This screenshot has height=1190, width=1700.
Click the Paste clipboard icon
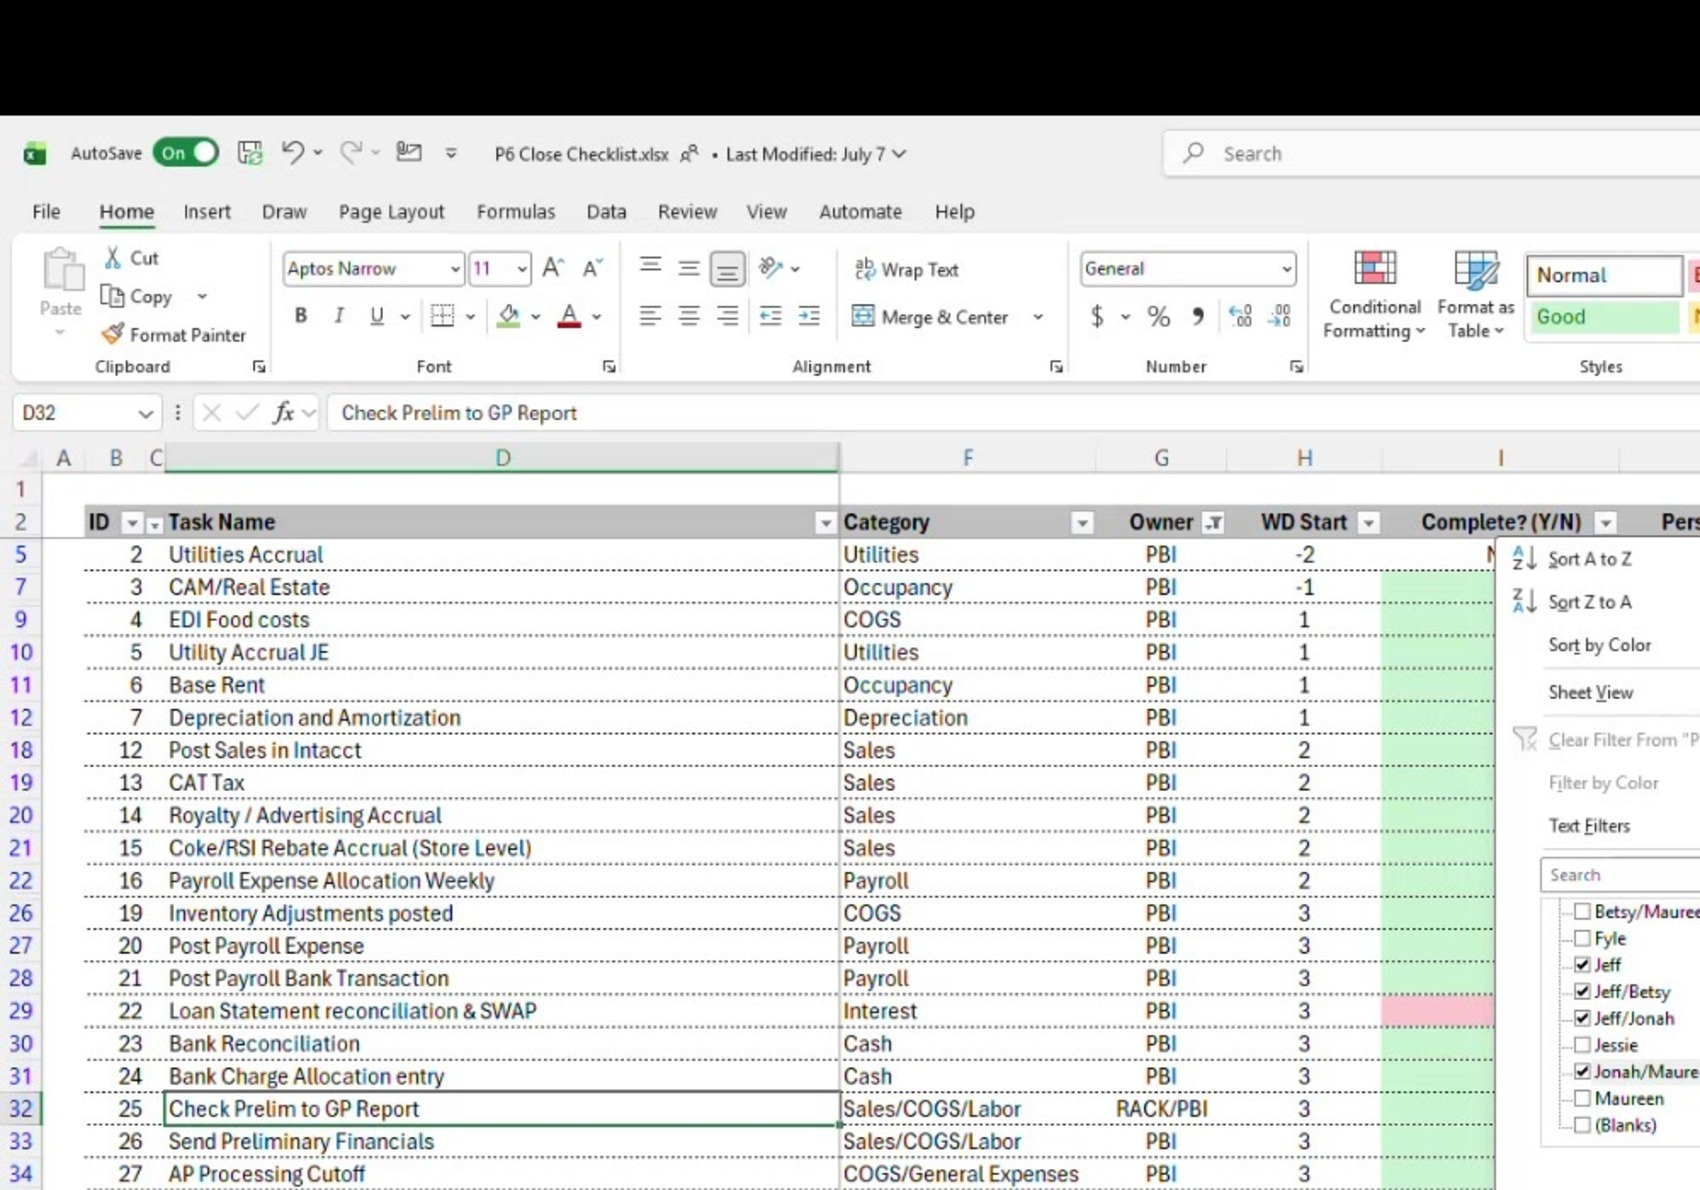click(x=62, y=270)
